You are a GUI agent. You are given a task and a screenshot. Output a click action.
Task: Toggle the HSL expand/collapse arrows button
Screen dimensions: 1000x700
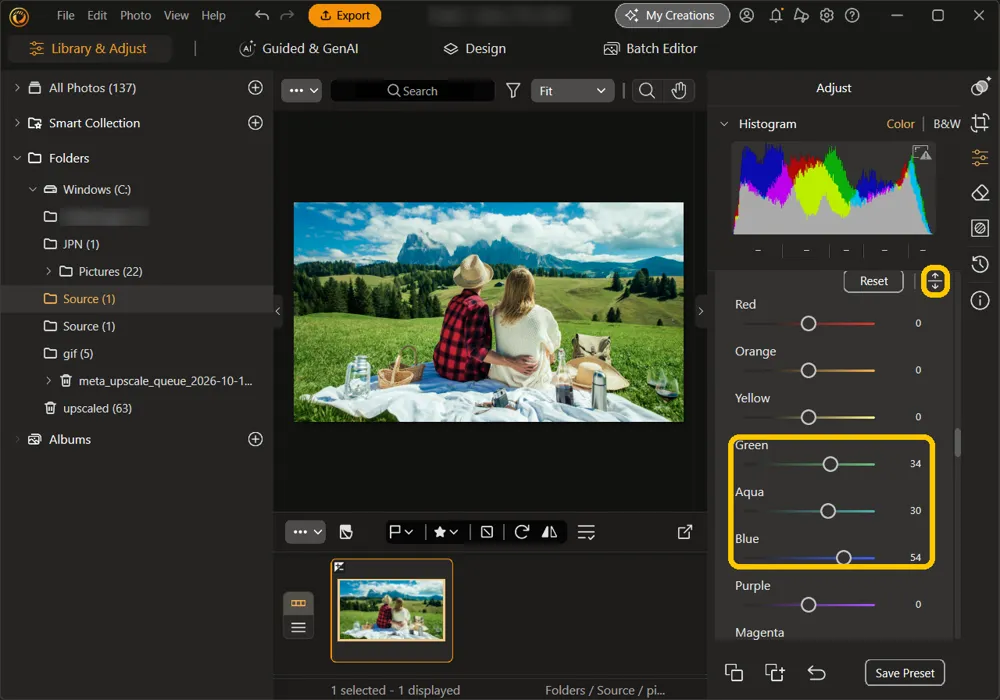(x=935, y=281)
